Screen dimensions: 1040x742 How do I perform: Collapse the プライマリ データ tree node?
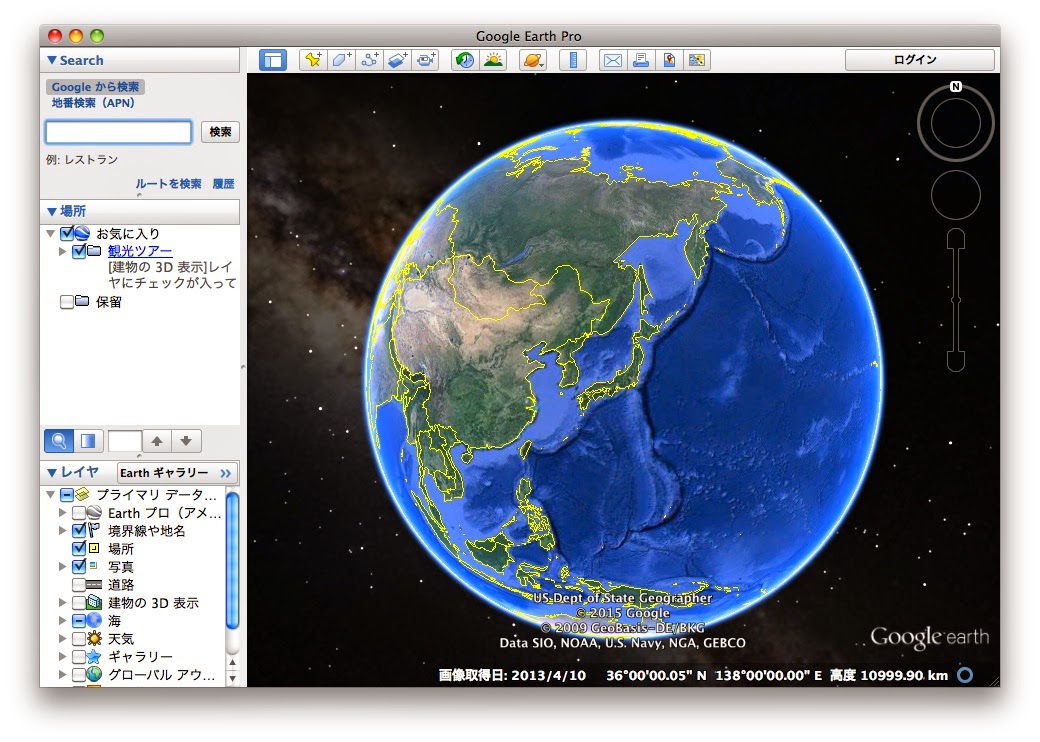coord(50,495)
